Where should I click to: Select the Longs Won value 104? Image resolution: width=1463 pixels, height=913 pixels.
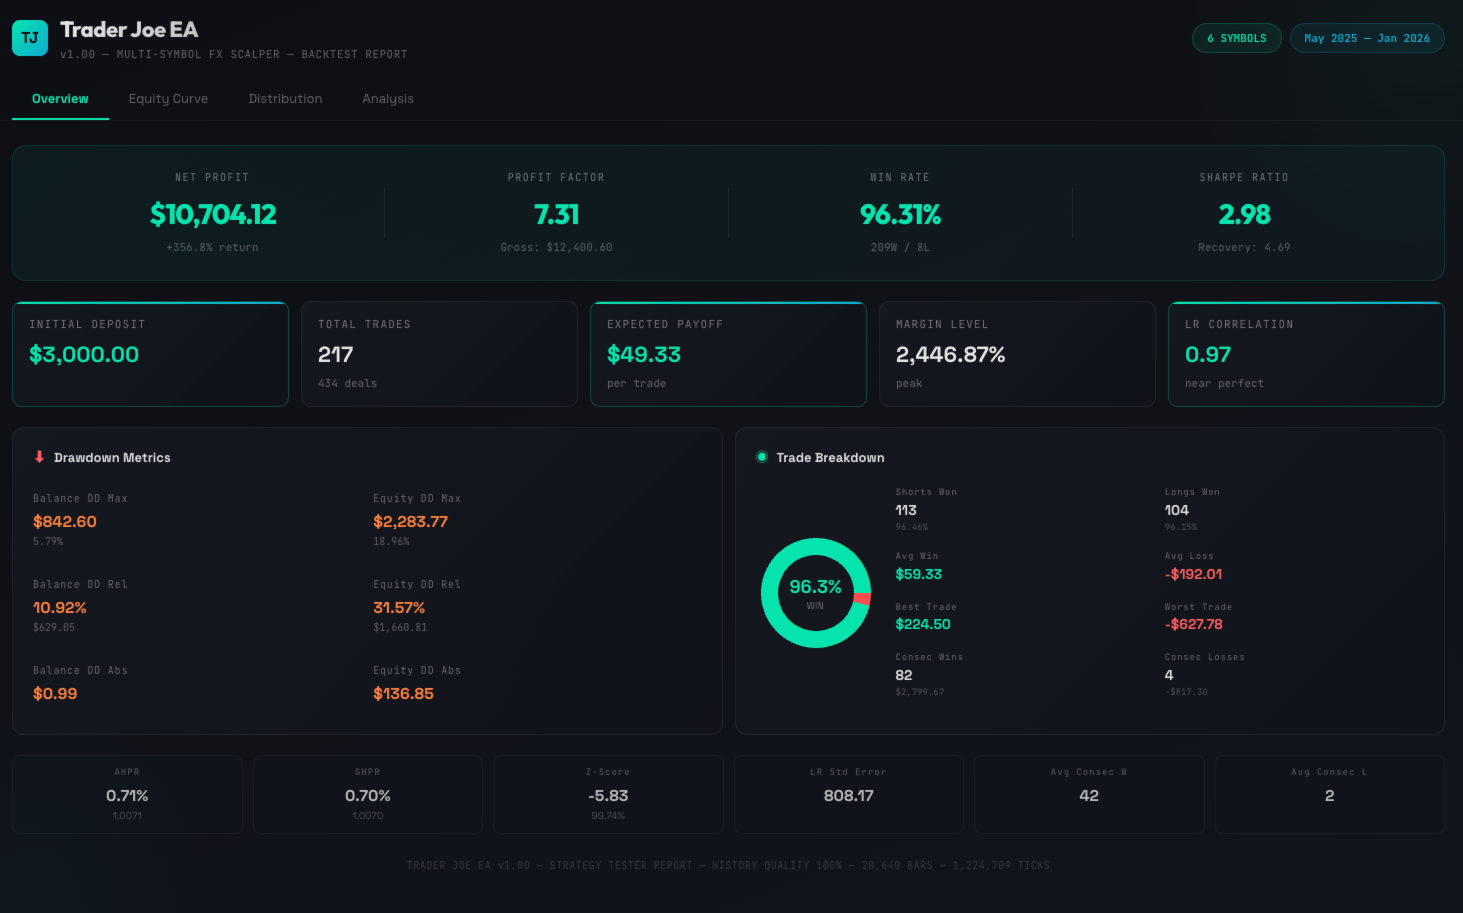[x=1176, y=510]
